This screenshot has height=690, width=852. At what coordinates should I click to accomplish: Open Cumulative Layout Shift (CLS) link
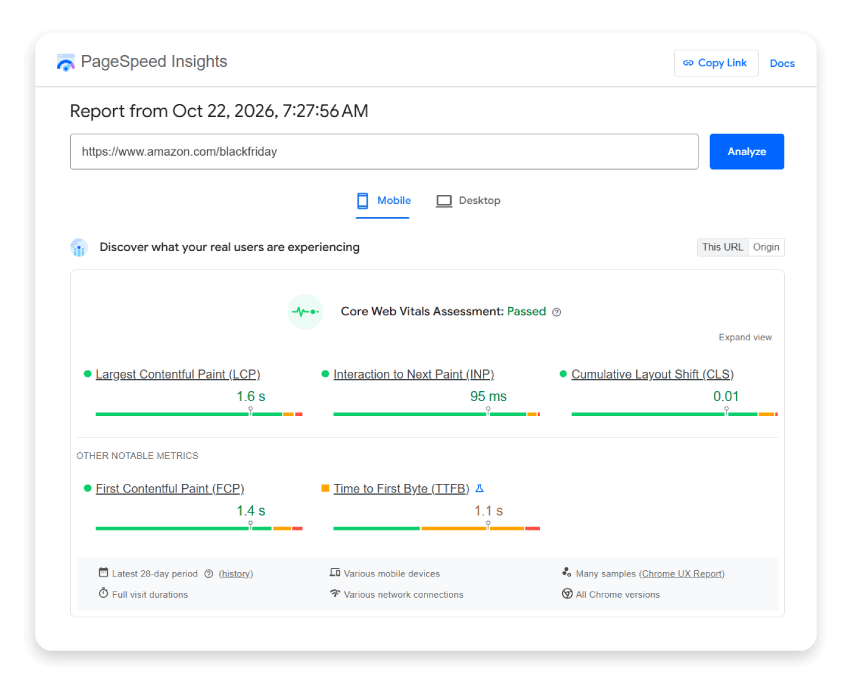[x=652, y=374]
